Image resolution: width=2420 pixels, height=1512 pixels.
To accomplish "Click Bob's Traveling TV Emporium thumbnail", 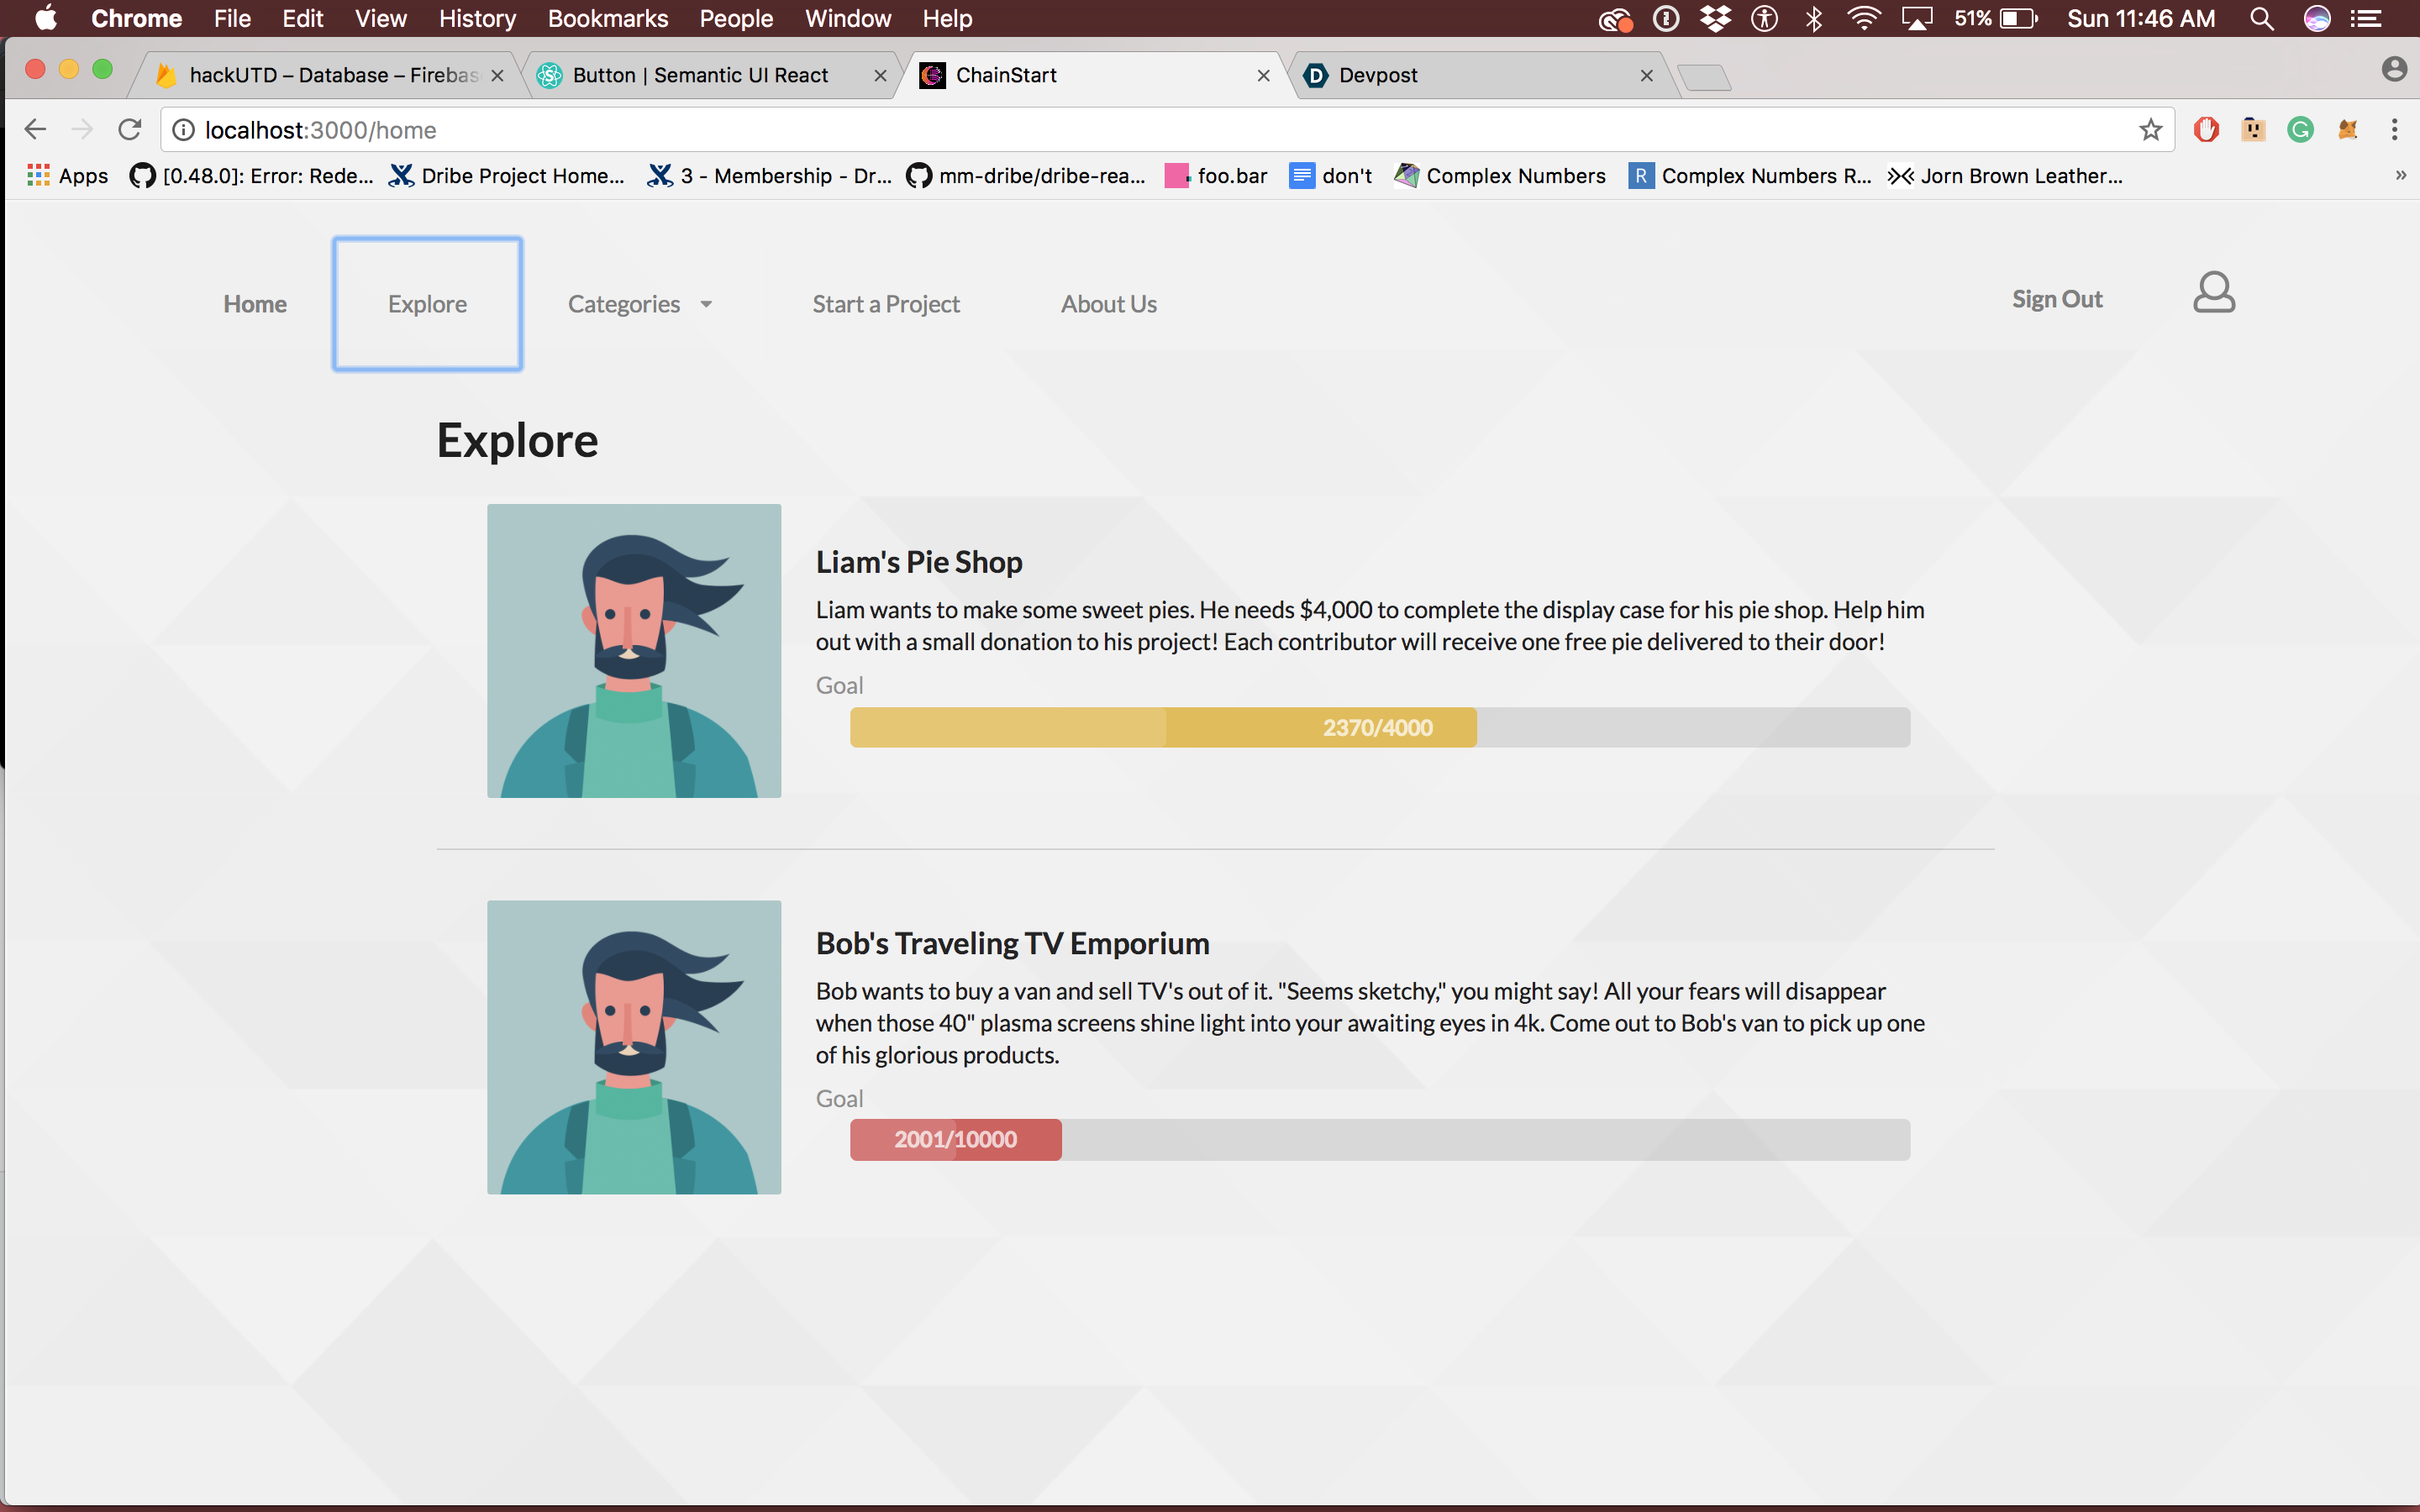I will coord(634,1047).
